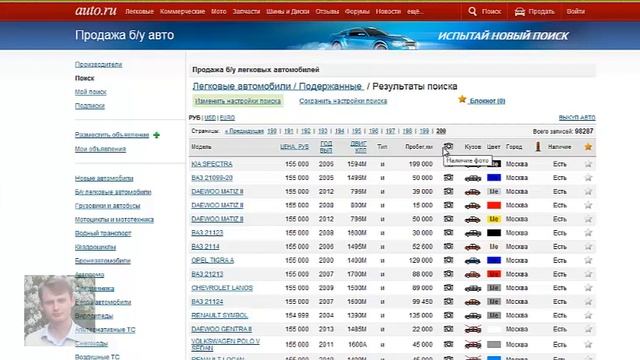Click body type car icon in OPEL TIGRA A row

(x=473, y=260)
